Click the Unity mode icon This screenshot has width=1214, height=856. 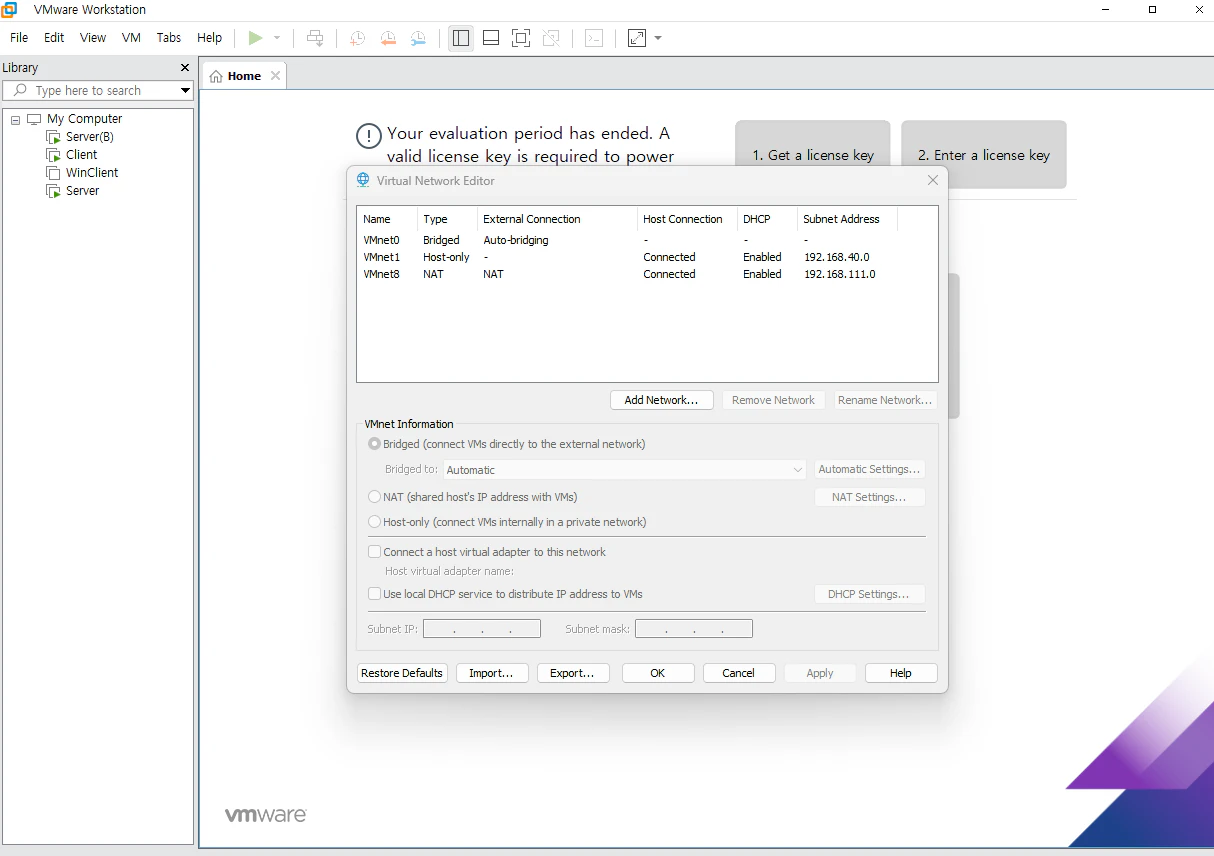tap(551, 38)
